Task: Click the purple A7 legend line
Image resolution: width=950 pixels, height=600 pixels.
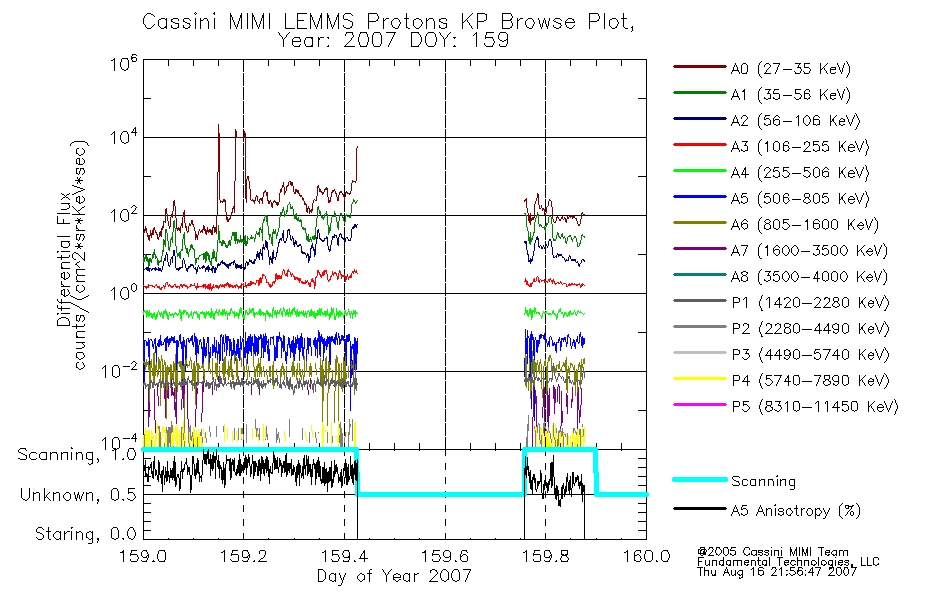Action: click(700, 248)
